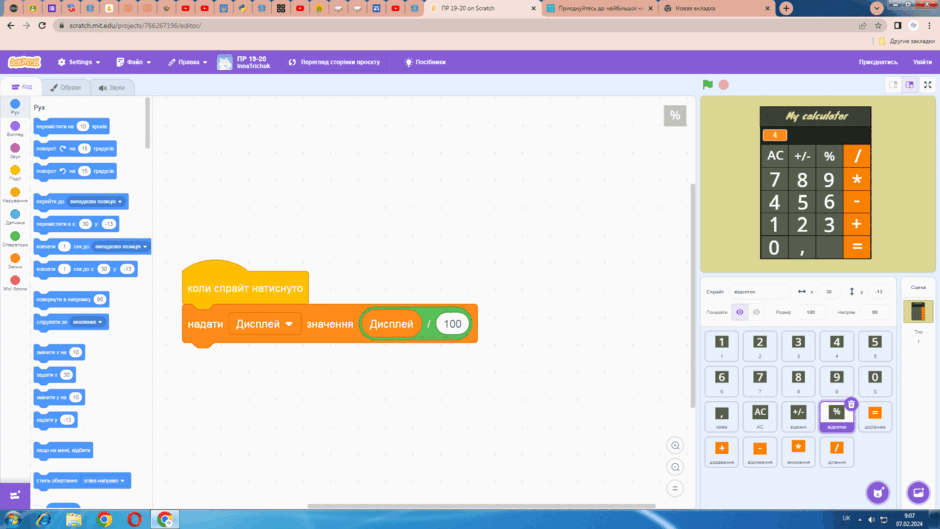Show the sprite using the eye toggle
The width and height of the screenshot is (940, 529).
point(740,312)
